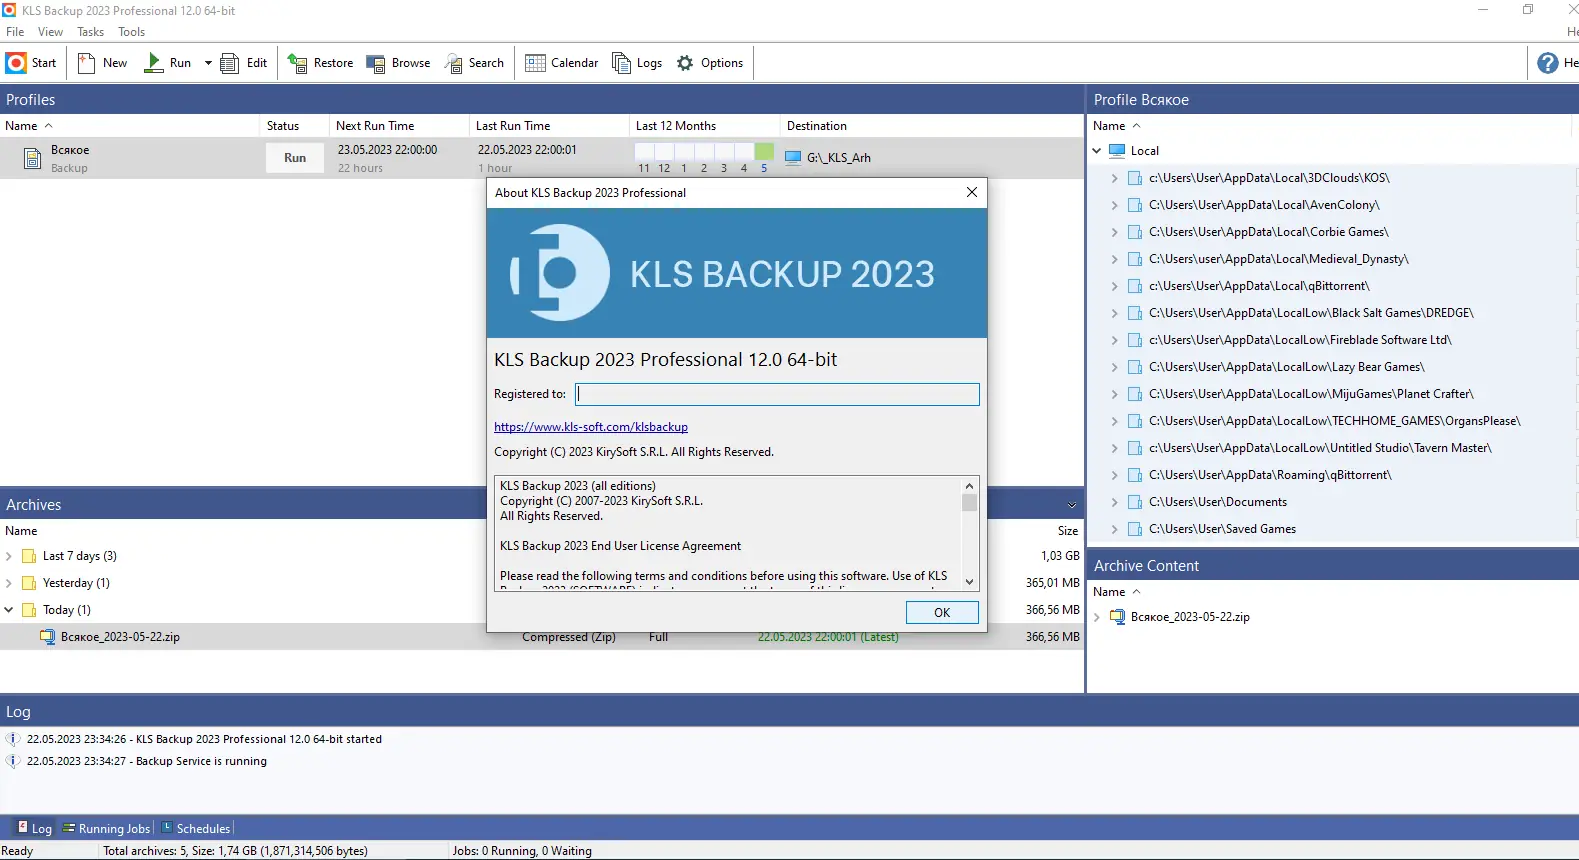Screen dimensions: 1579x860
Task: Click the green month cell in Last 12 Months
Action: (764, 151)
